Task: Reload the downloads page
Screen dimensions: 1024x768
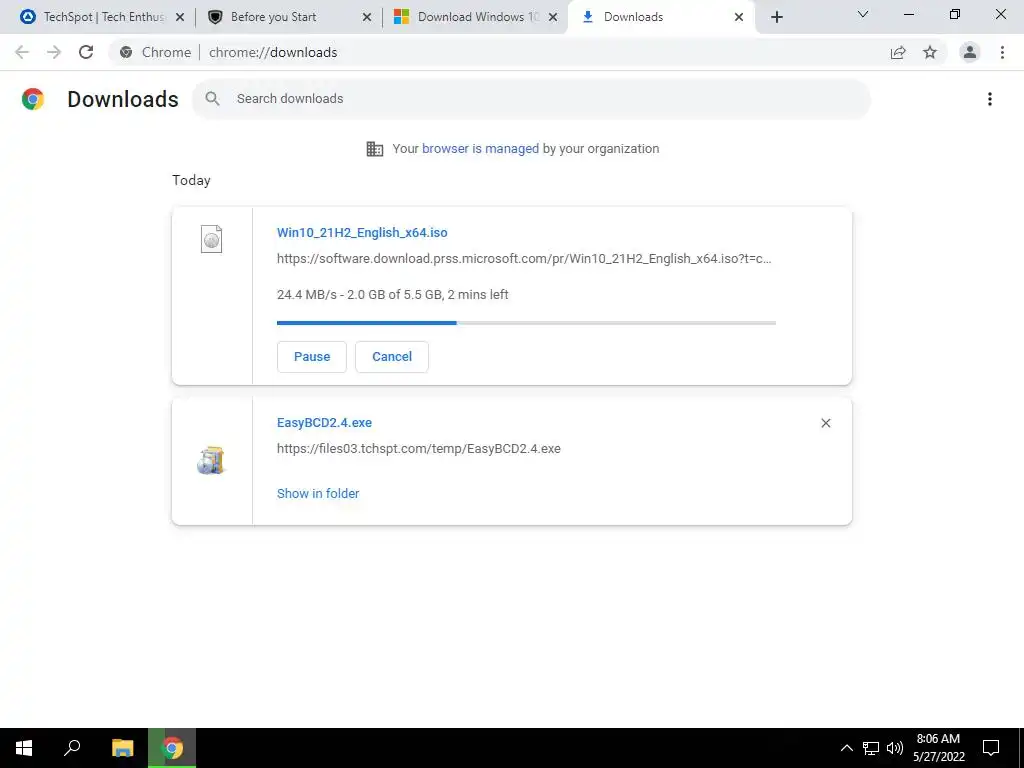Action: [86, 52]
